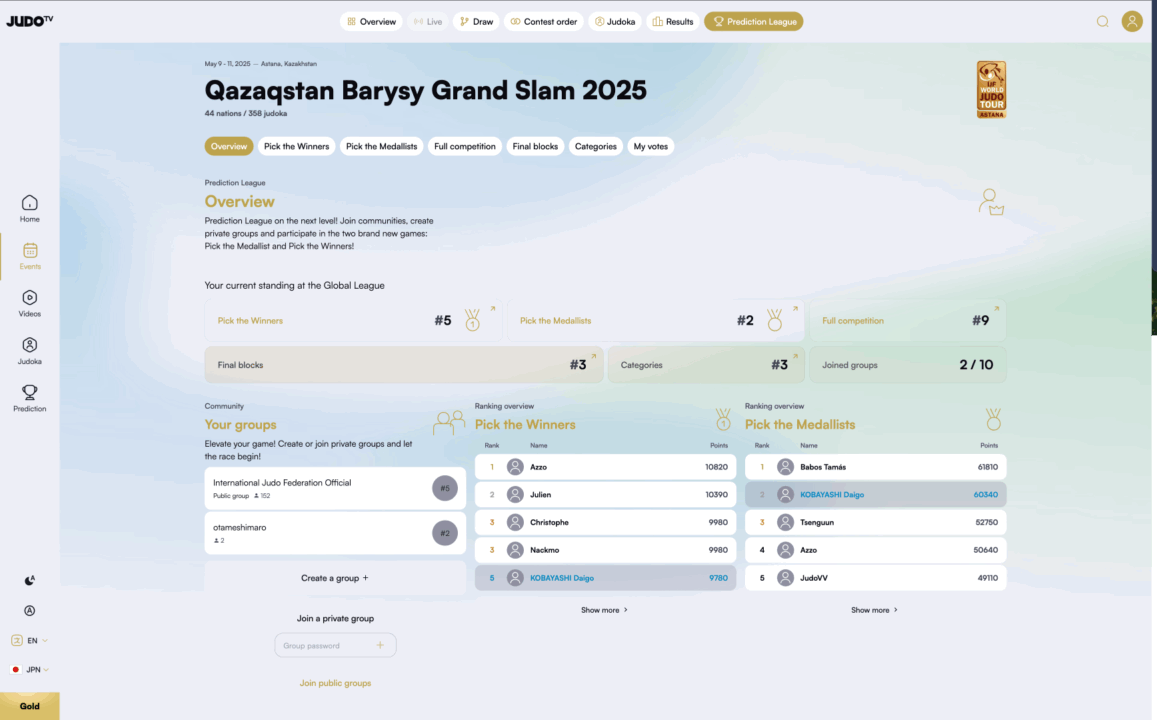Open Prediction trophy in sidebar
1157x720 pixels.
pyautogui.click(x=30, y=398)
